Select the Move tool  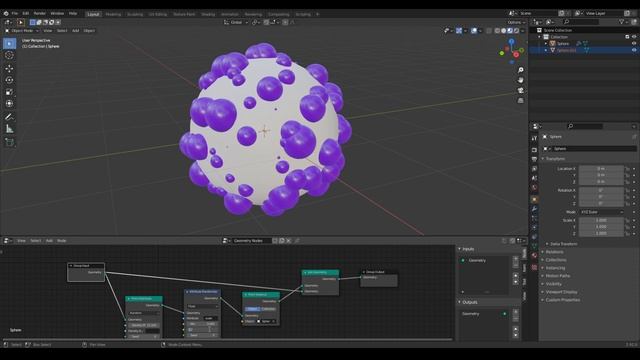point(9,69)
